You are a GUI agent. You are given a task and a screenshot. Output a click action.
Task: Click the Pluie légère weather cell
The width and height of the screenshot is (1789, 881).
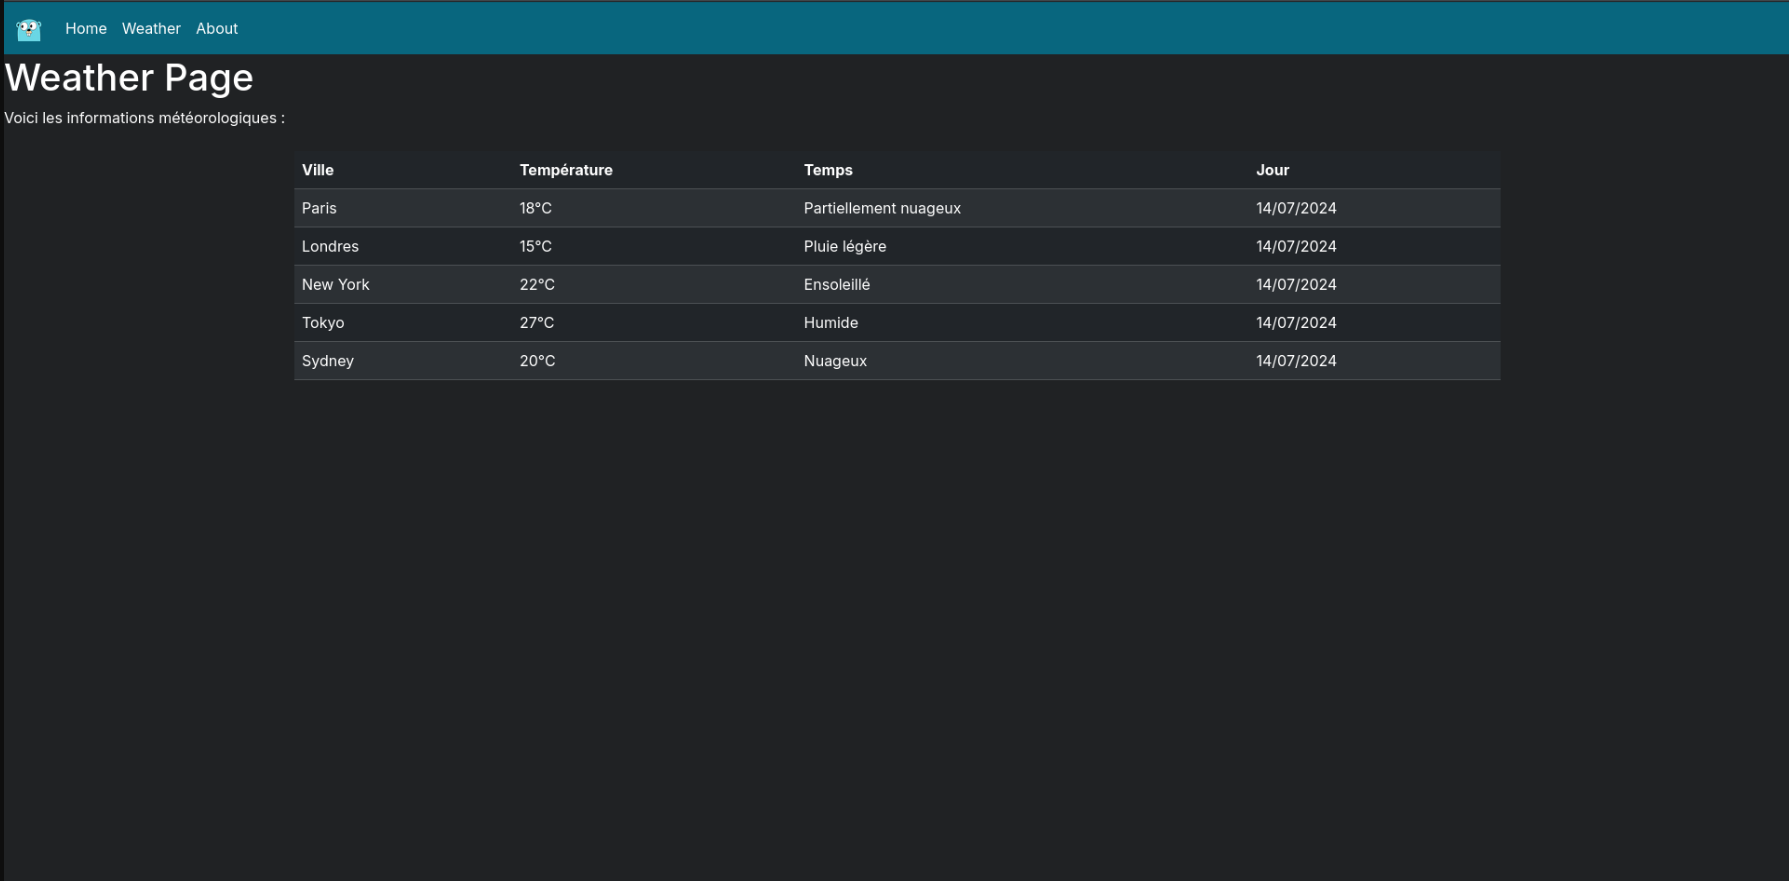(845, 246)
